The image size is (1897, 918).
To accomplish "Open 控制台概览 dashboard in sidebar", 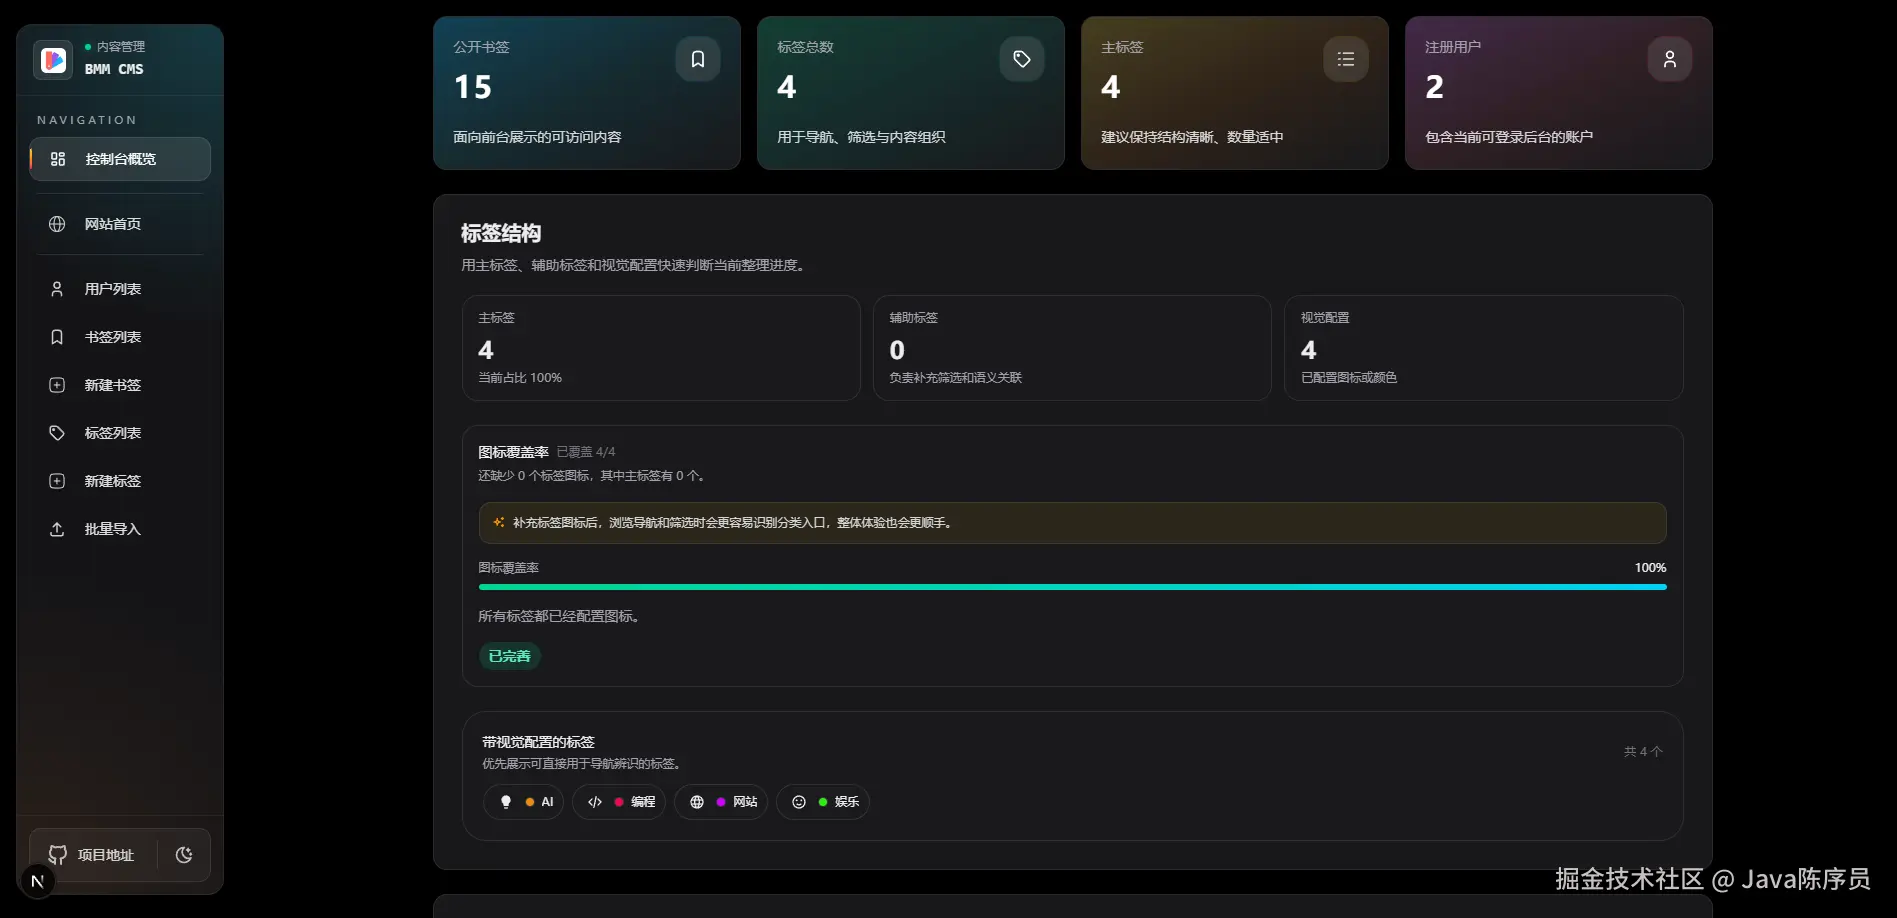I will (x=120, y=159).
